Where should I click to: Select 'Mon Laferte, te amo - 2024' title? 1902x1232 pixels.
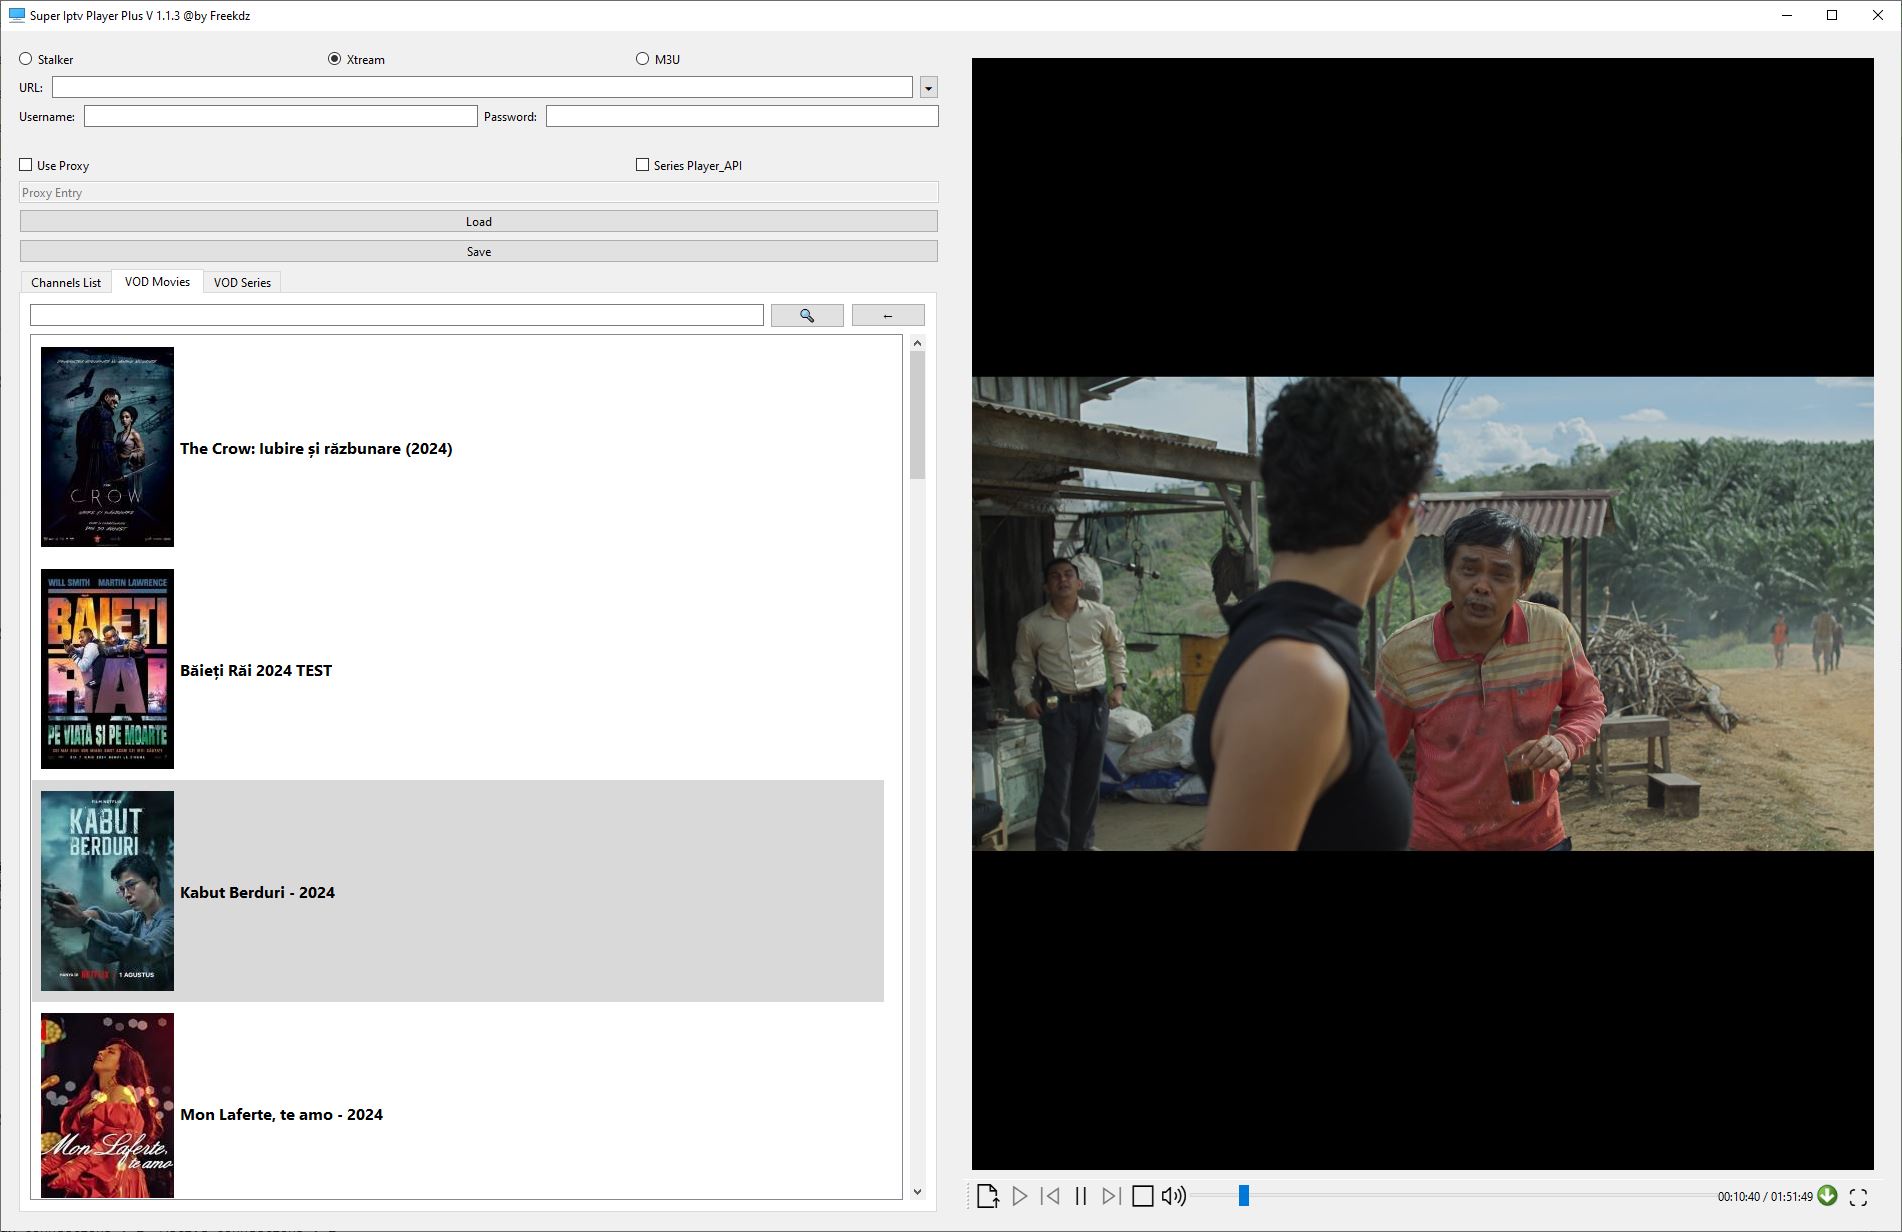[281, 1115]
